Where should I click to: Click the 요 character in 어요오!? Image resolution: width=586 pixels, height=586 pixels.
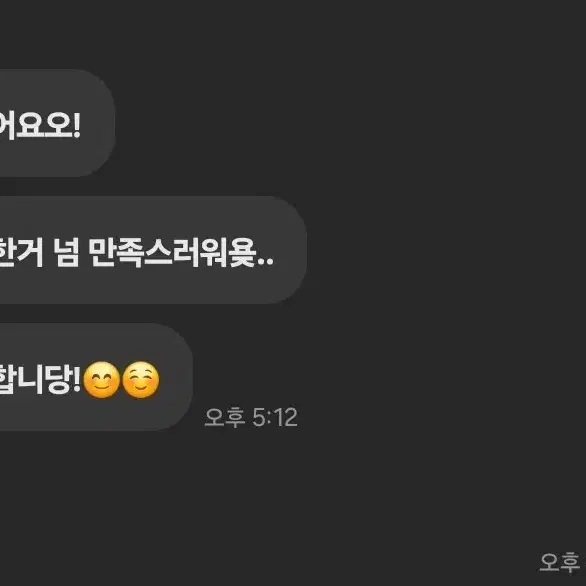click(30, 125)
